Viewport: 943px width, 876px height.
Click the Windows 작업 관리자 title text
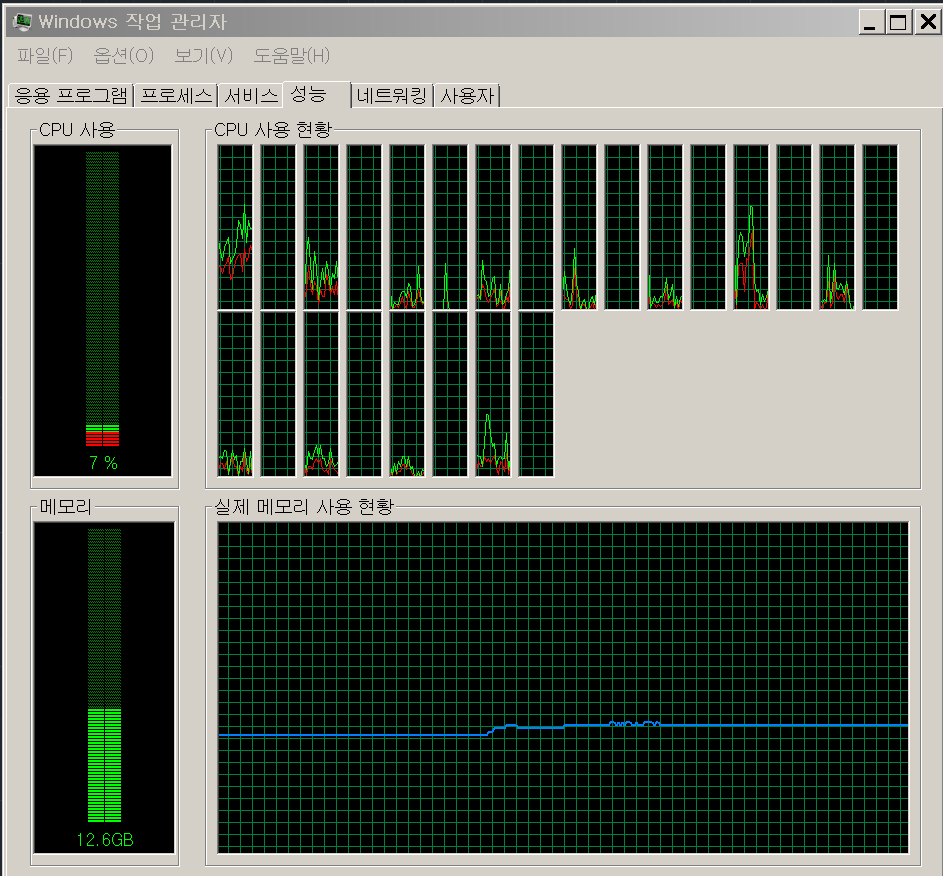pos(132,22)
